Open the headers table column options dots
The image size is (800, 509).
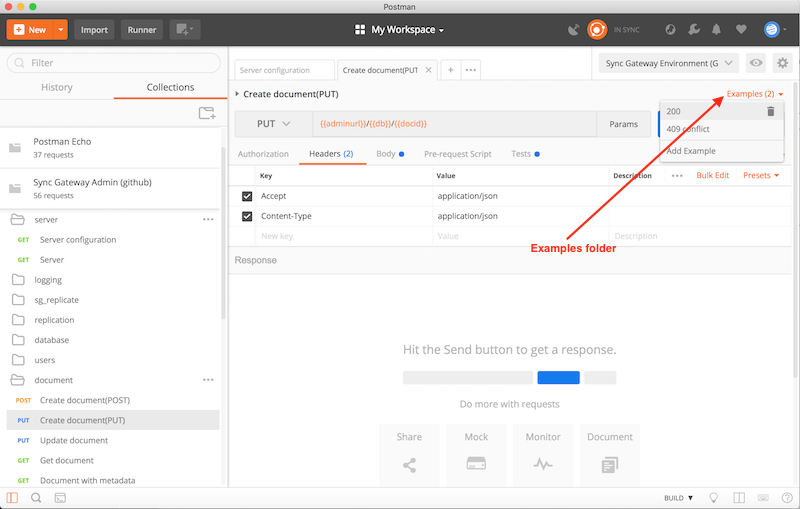point(677,175)
